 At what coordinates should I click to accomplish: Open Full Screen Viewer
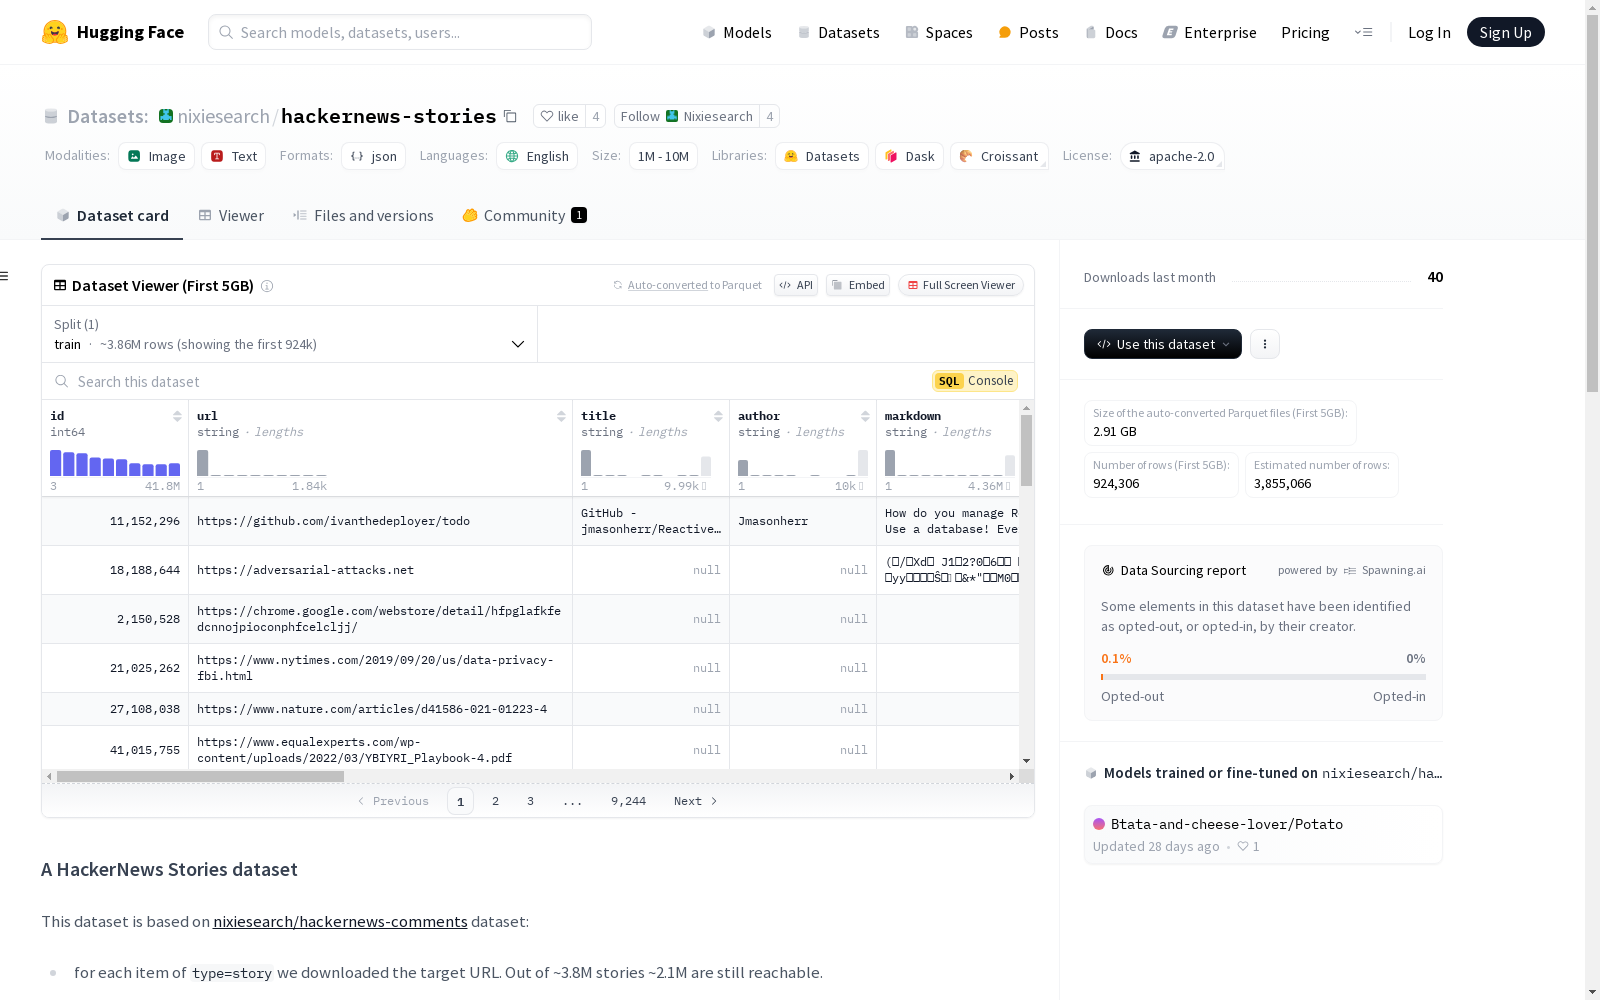coord(960,285)
